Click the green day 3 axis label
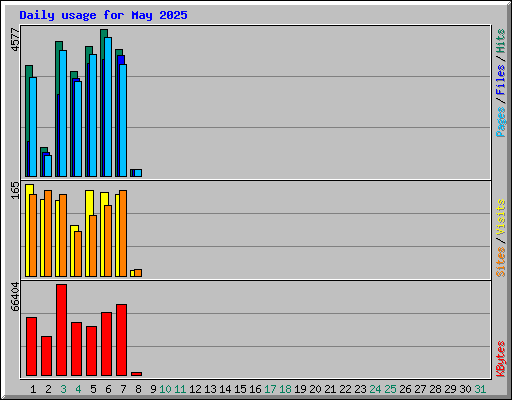The image size is (512, 400). [x=63, y=389]
